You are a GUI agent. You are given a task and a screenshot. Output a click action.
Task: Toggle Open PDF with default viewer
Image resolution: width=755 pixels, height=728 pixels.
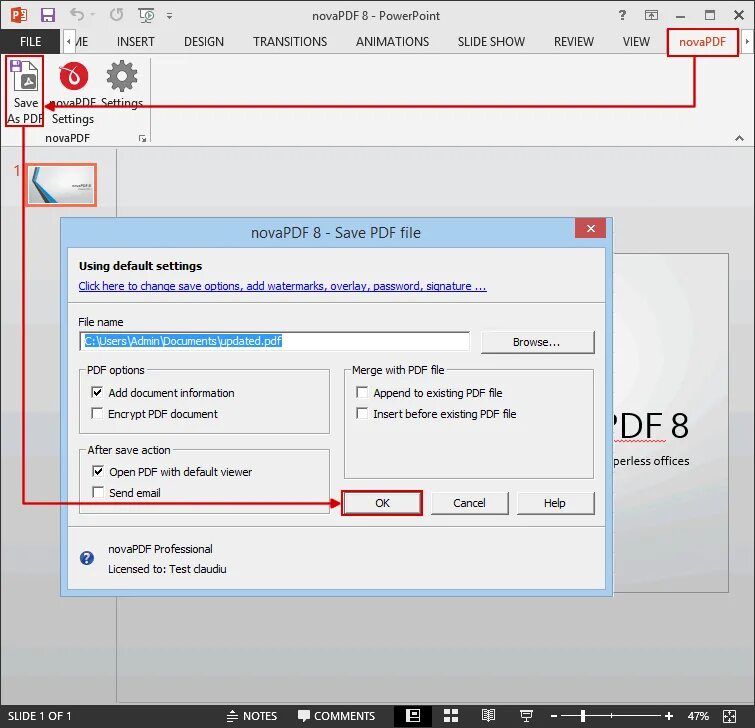(98, 471)
